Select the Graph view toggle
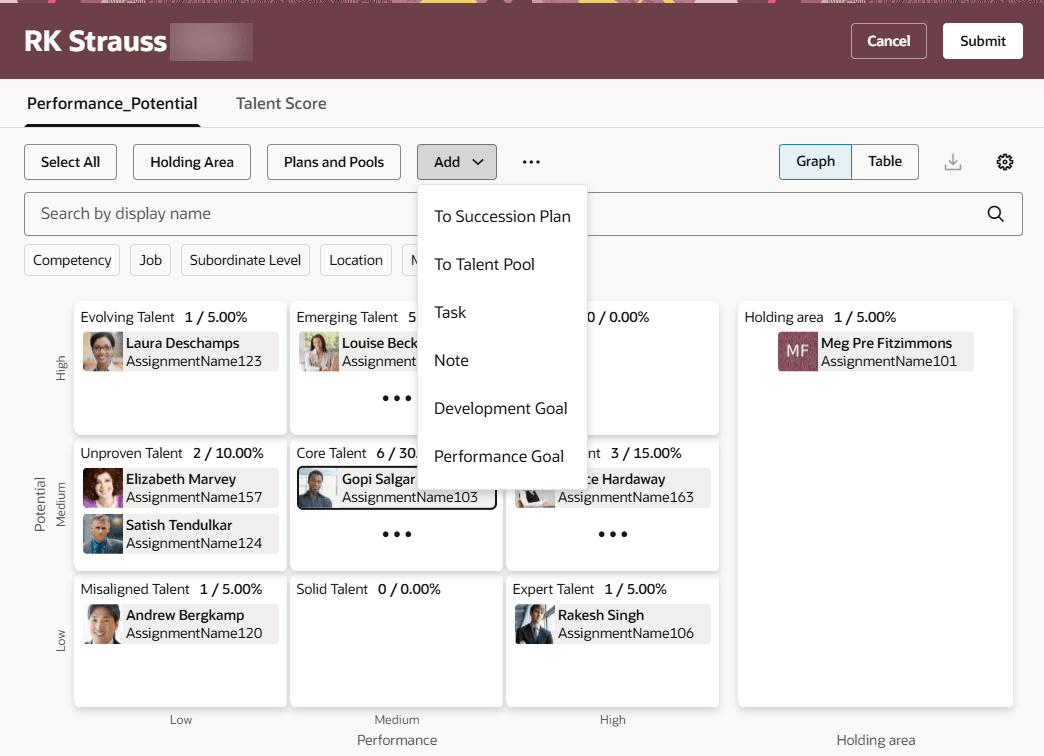The width and height of the screenshot is (1044, 756). 815,161
